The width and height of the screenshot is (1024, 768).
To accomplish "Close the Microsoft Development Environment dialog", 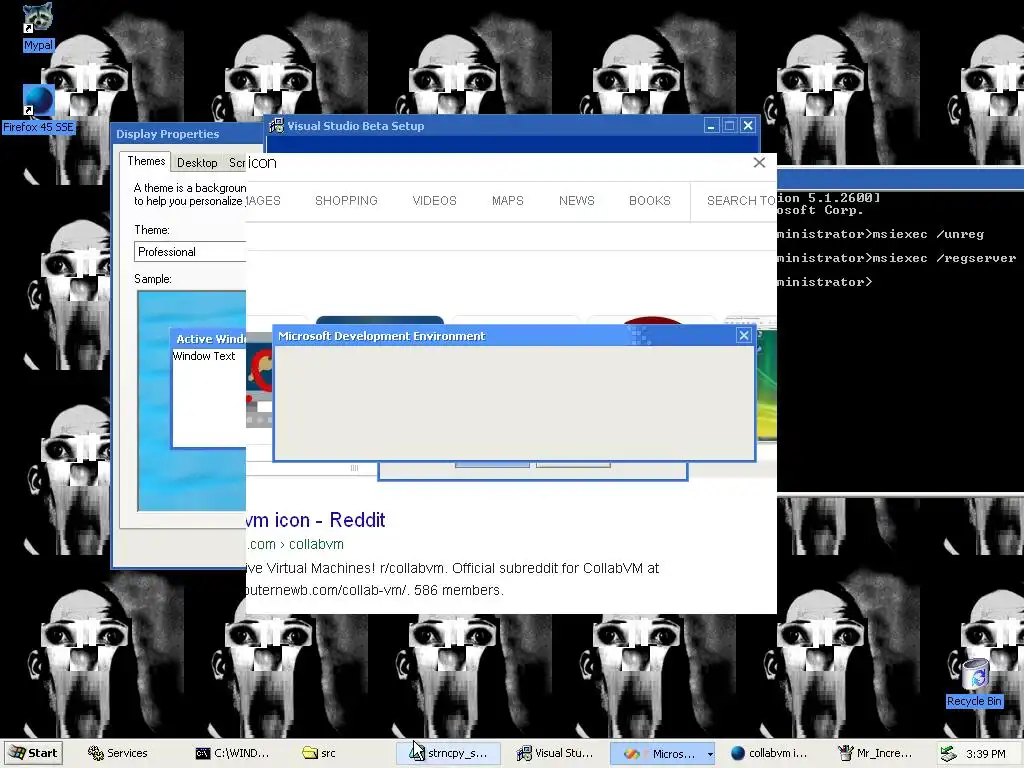I will [743, 336].
